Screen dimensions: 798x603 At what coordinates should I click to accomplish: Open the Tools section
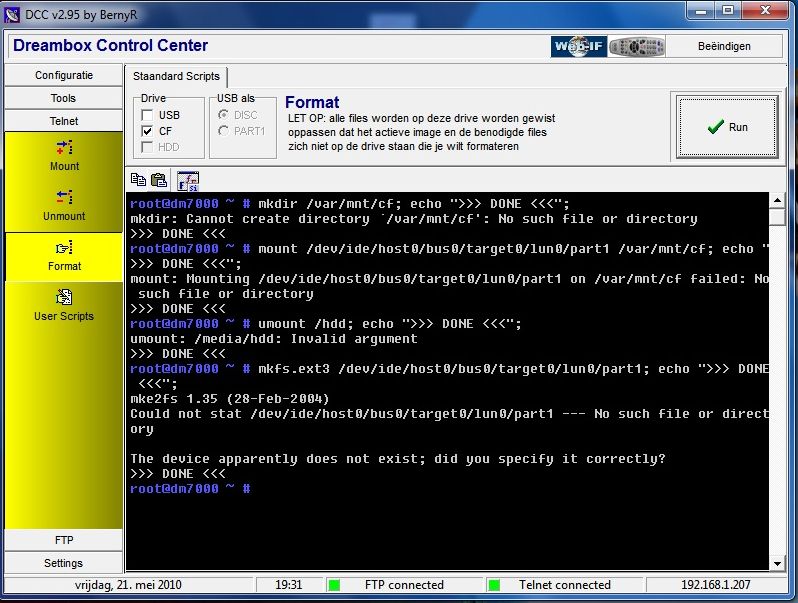(x=64, y=98)
